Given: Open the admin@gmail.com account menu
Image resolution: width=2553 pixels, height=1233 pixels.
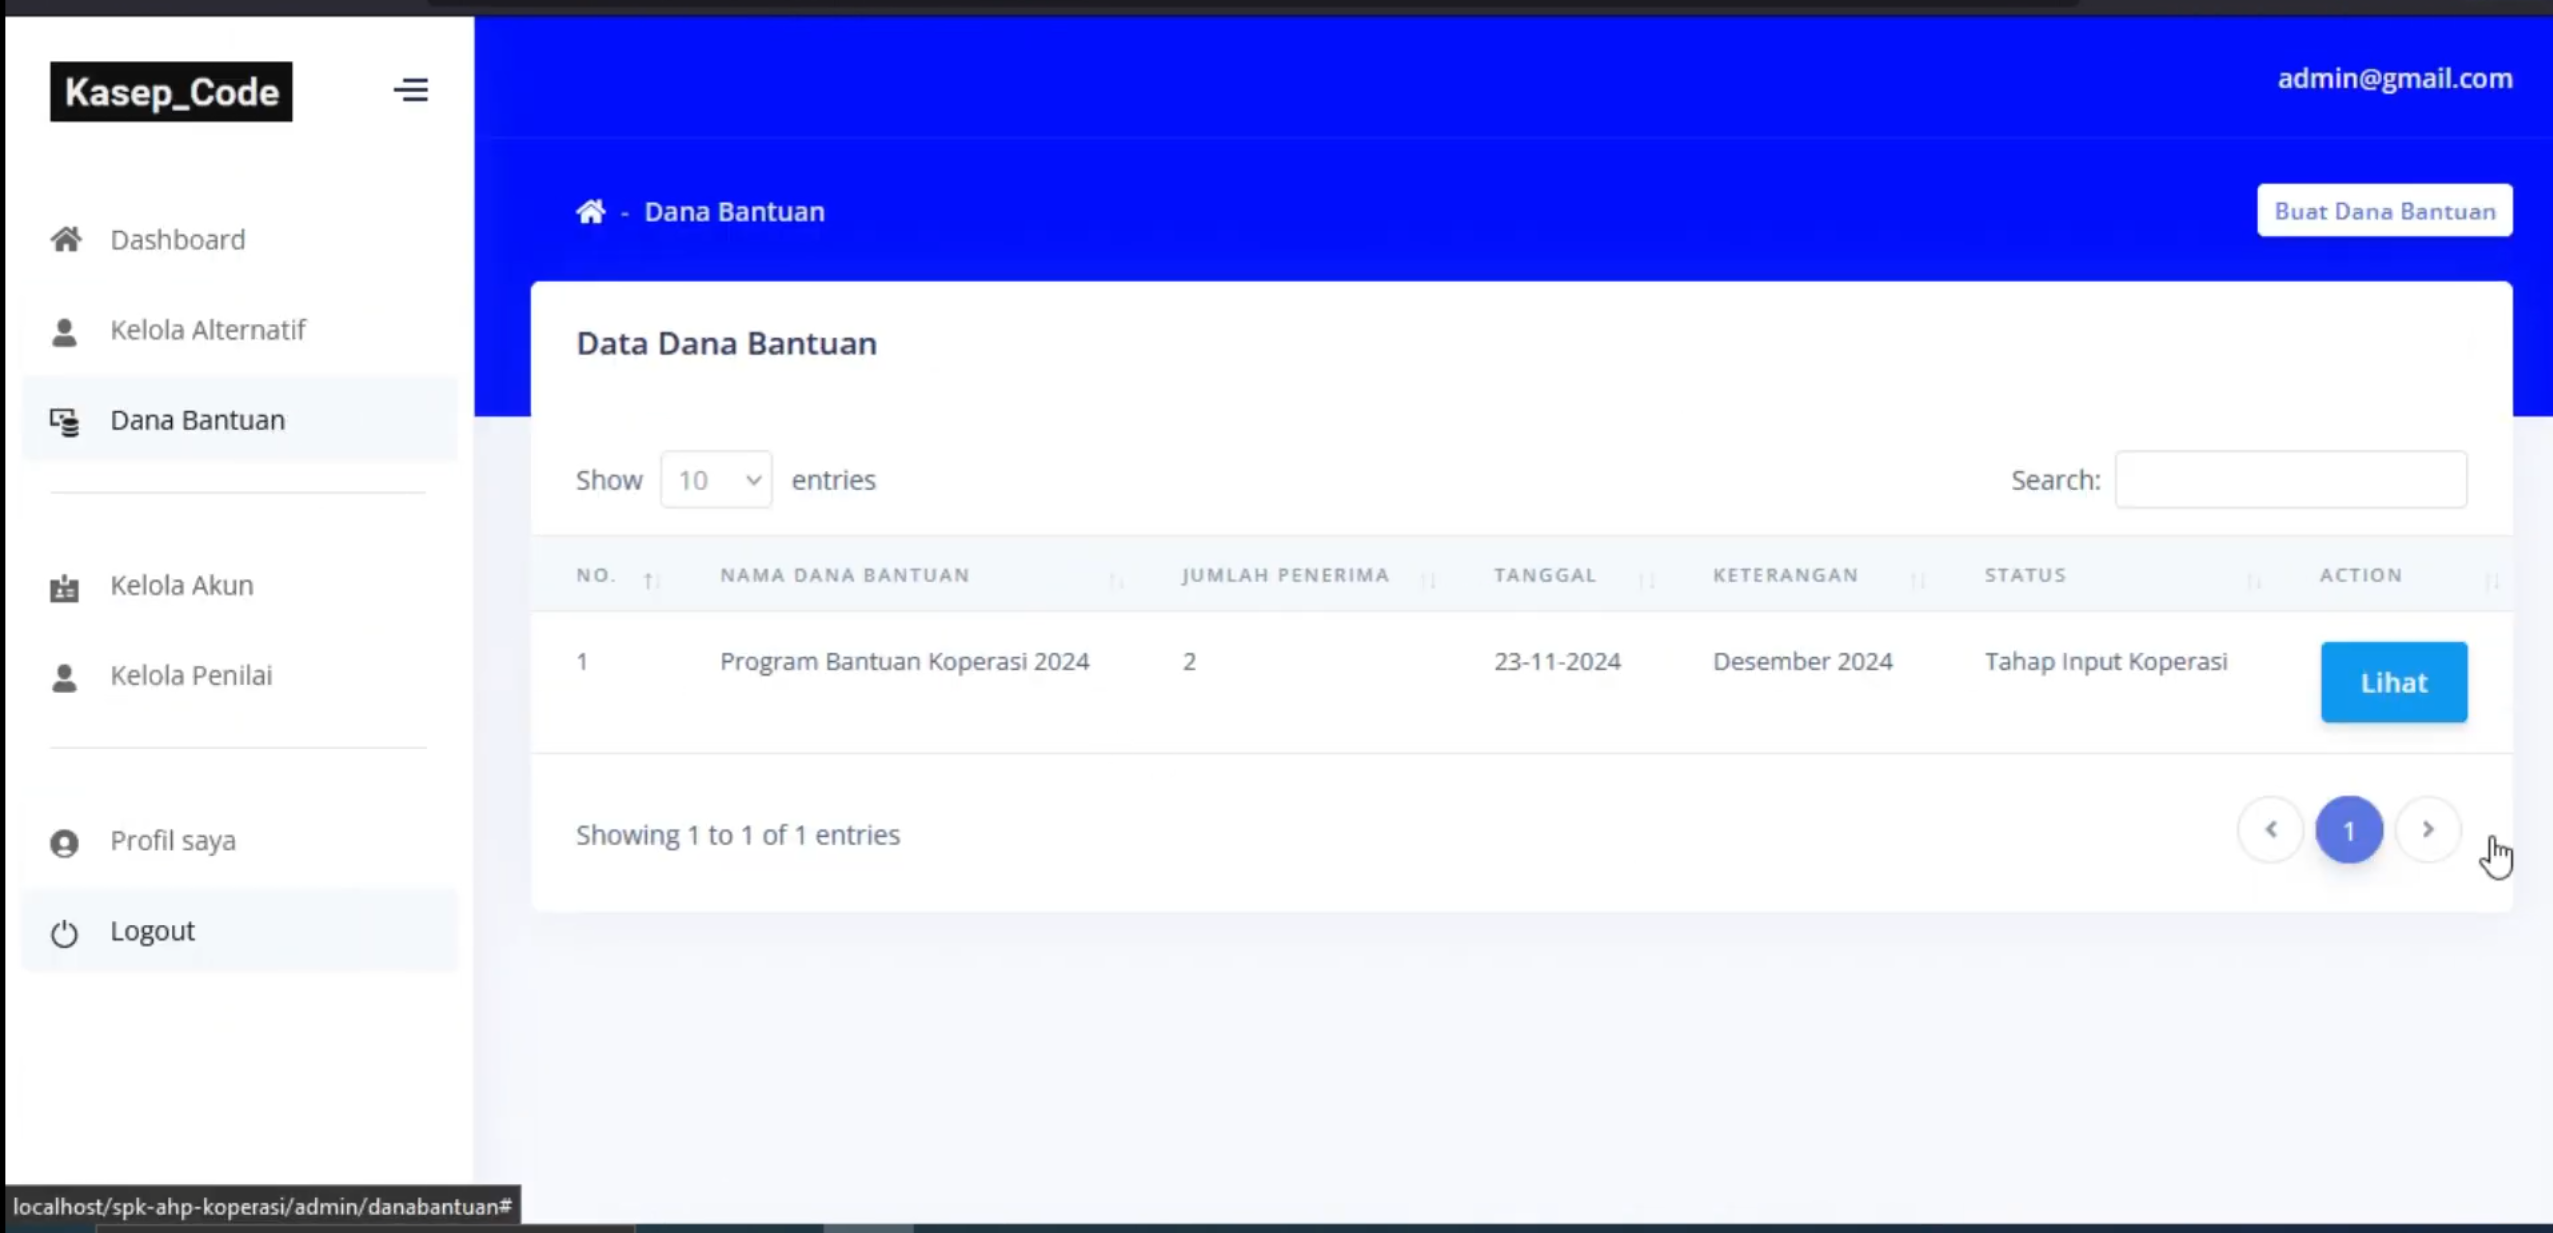Looking at the screenshot, I should (2394, 78).
